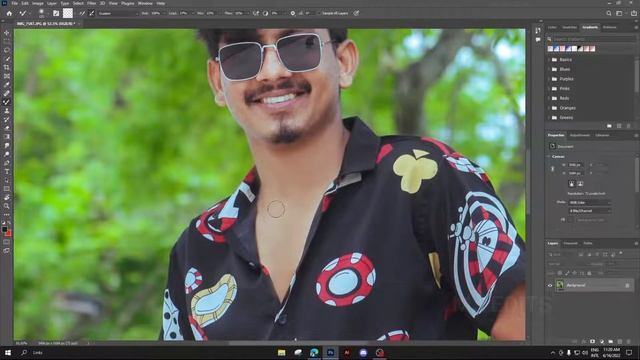This screenshot has width=640, height=360.
Task: Click the Home icon in options bar
Action: point(9,13)
